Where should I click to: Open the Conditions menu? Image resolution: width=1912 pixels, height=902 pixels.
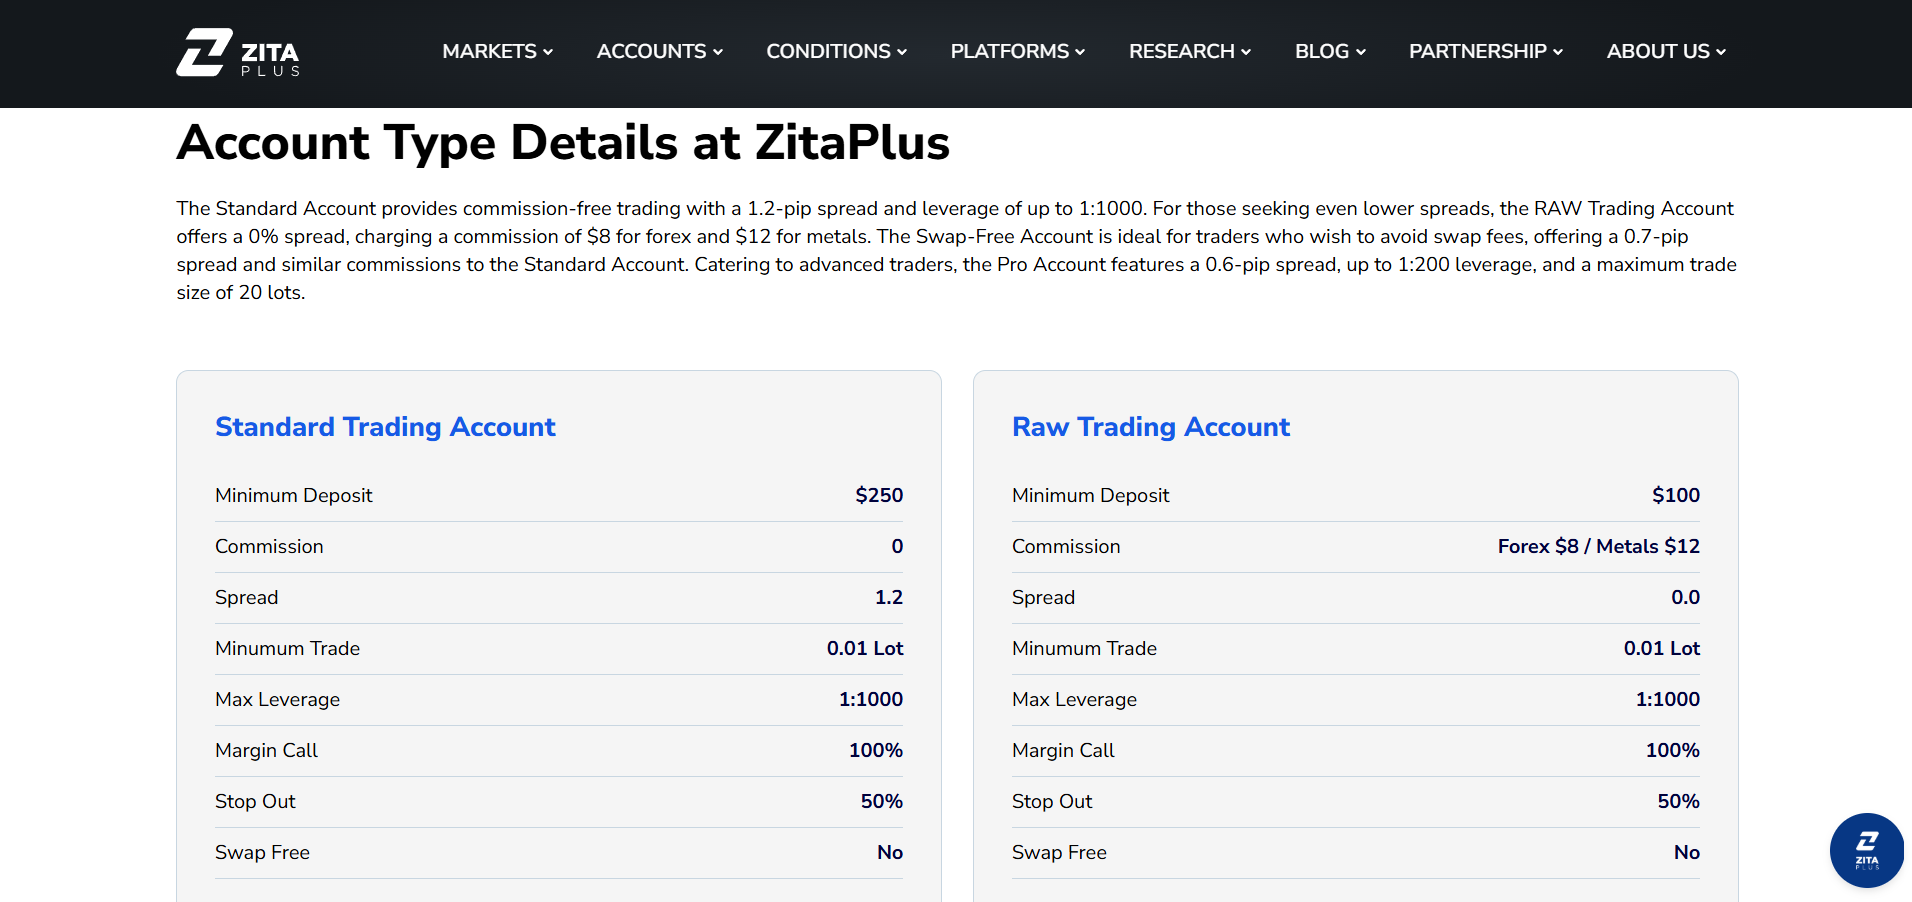836,51
